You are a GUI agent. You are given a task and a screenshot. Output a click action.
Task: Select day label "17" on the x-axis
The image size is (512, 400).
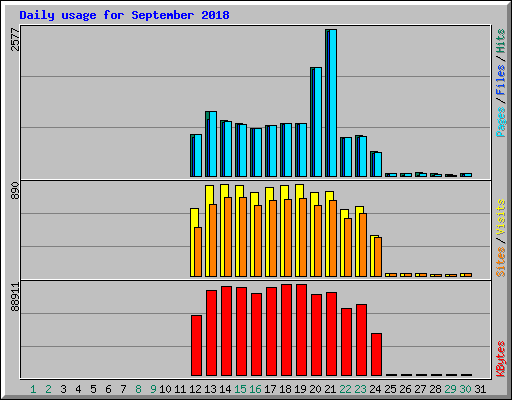click(x=270, y=389)
